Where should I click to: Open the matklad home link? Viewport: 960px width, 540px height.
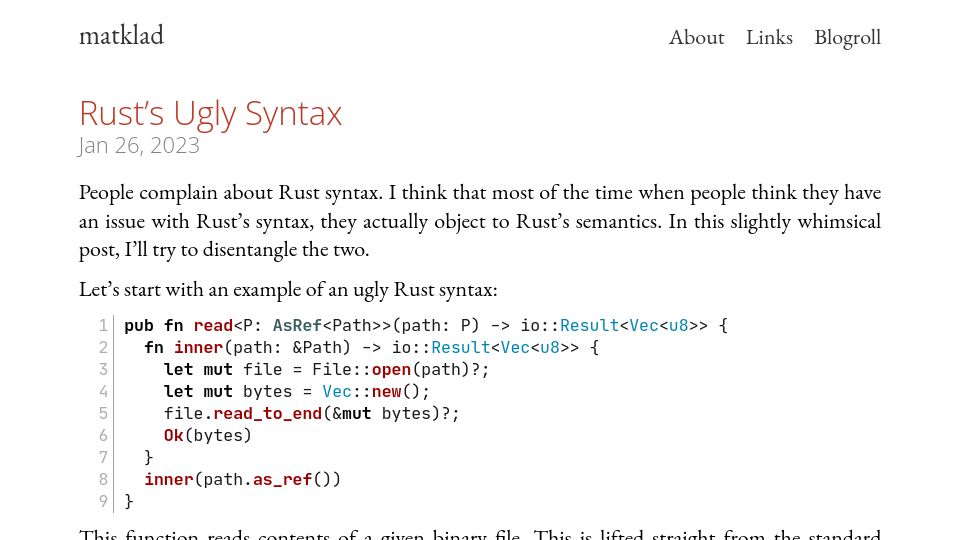[x=121, y=36]
